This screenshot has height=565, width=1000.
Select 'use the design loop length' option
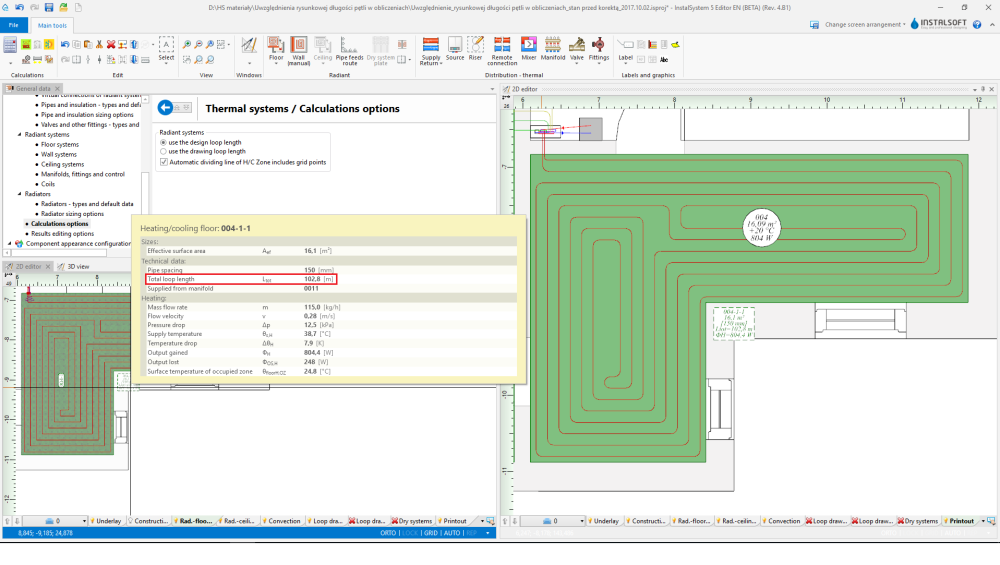click(x=163, y=142)
